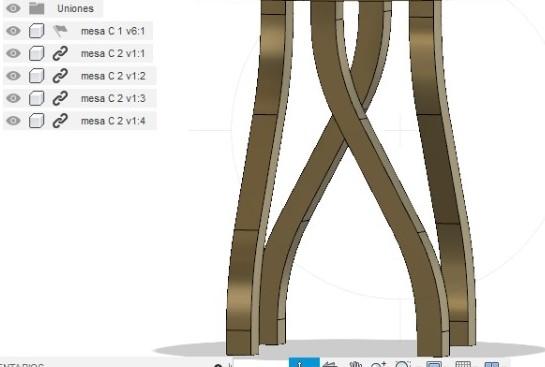Toggle visibility of mesa C 2 v1:4
This screenshot has height=367, width=545.
13,121
